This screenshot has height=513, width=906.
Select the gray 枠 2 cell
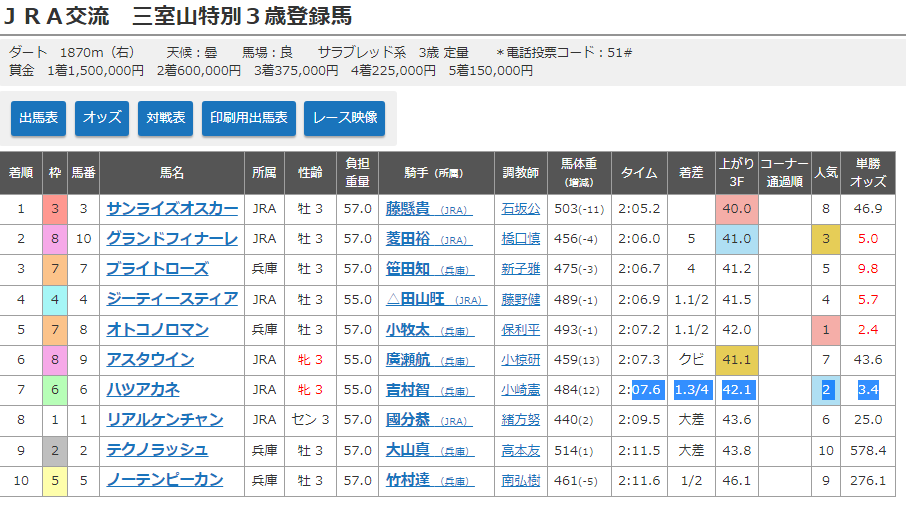pyautogui.click(x=55, y=450)
